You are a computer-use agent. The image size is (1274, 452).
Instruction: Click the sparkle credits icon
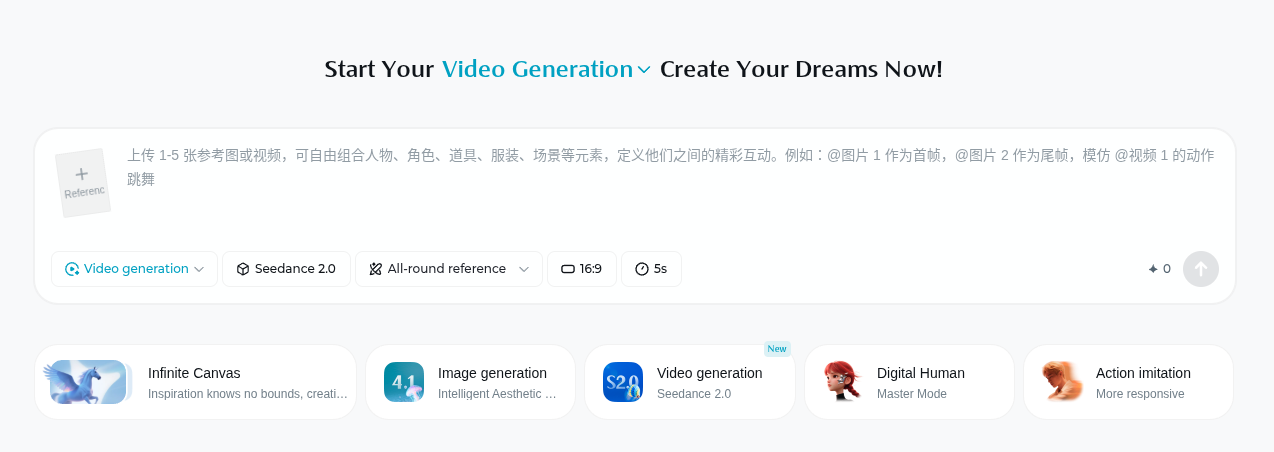pos(1153,269)
